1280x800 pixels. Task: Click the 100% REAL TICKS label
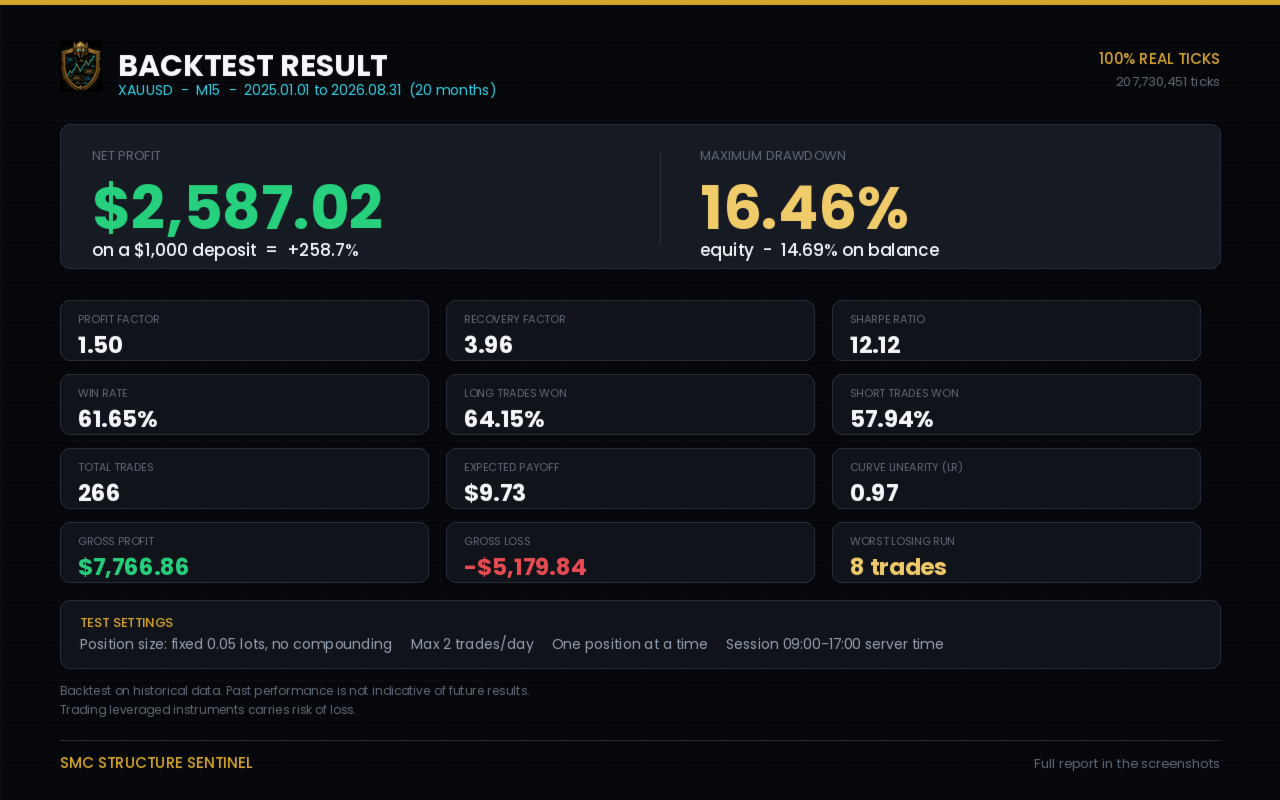(1159, 59)
